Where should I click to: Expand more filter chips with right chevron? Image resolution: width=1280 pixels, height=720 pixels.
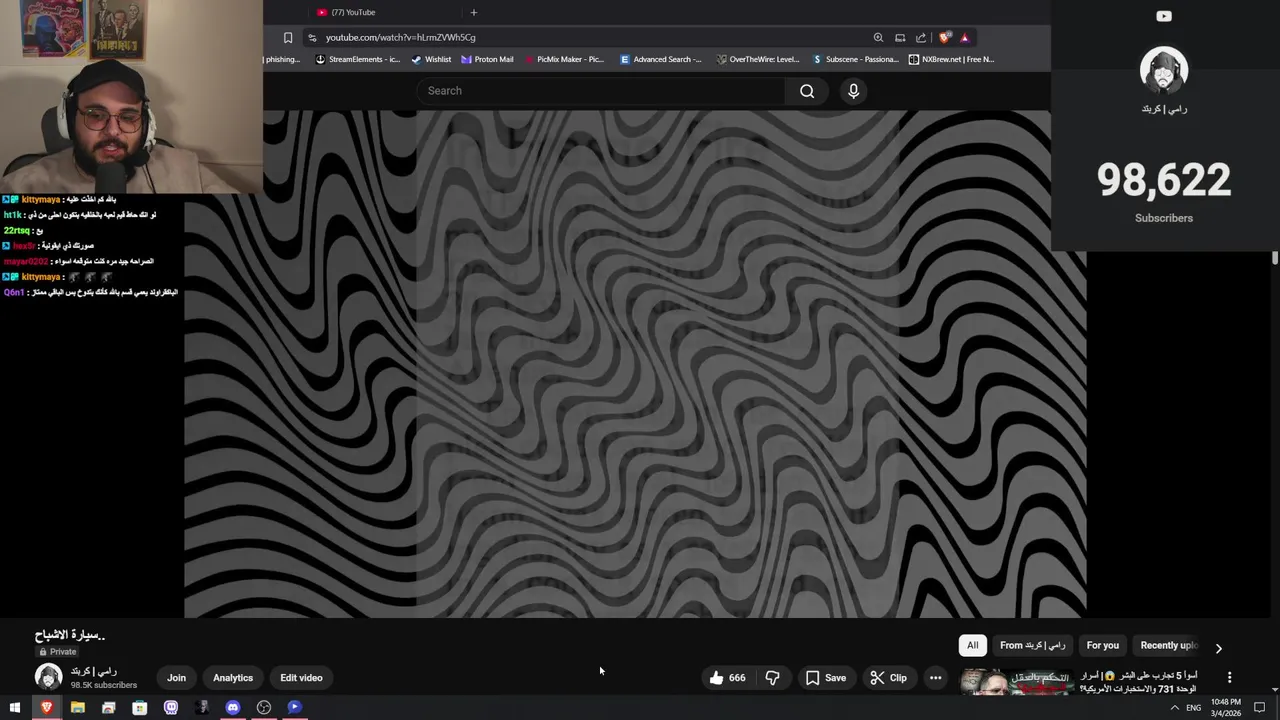[1218, 648]
